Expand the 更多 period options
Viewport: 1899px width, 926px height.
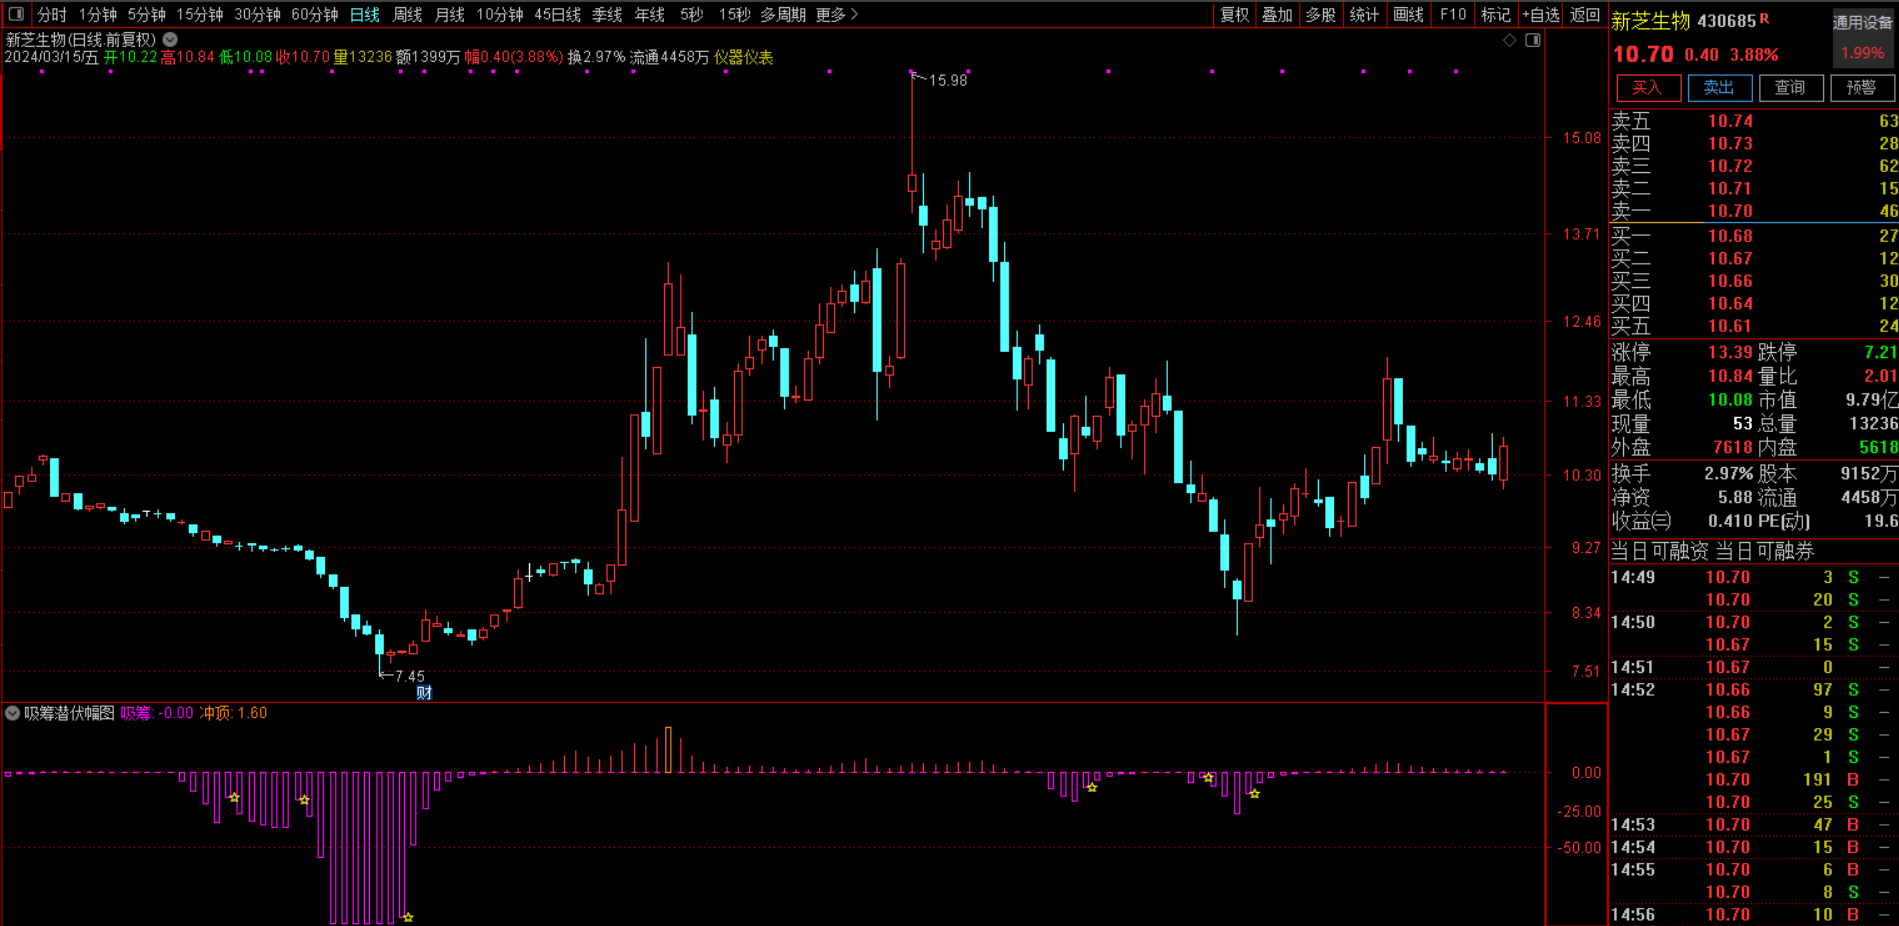(837, 14)
